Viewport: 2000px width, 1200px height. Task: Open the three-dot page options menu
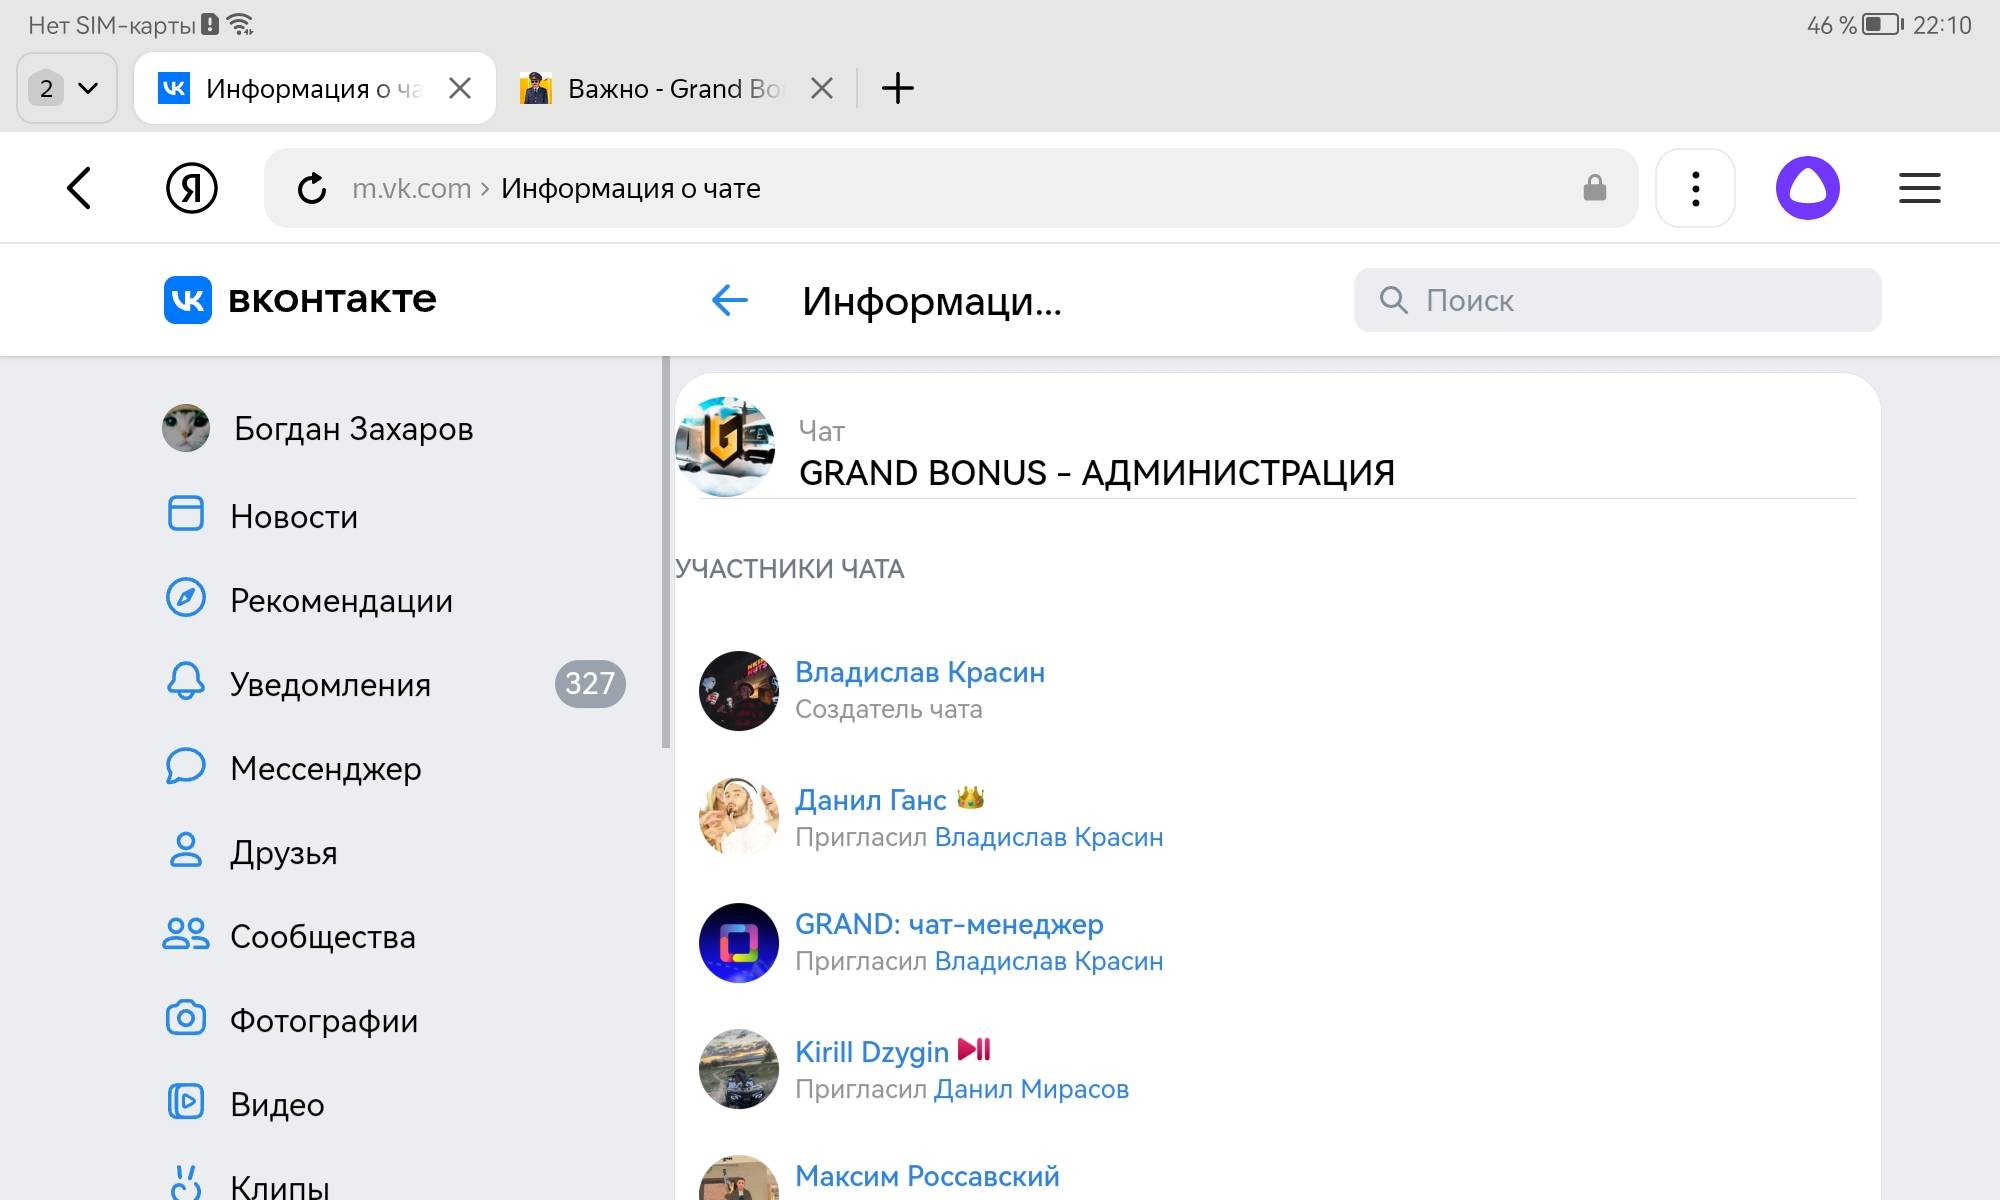click(1695, 188)
